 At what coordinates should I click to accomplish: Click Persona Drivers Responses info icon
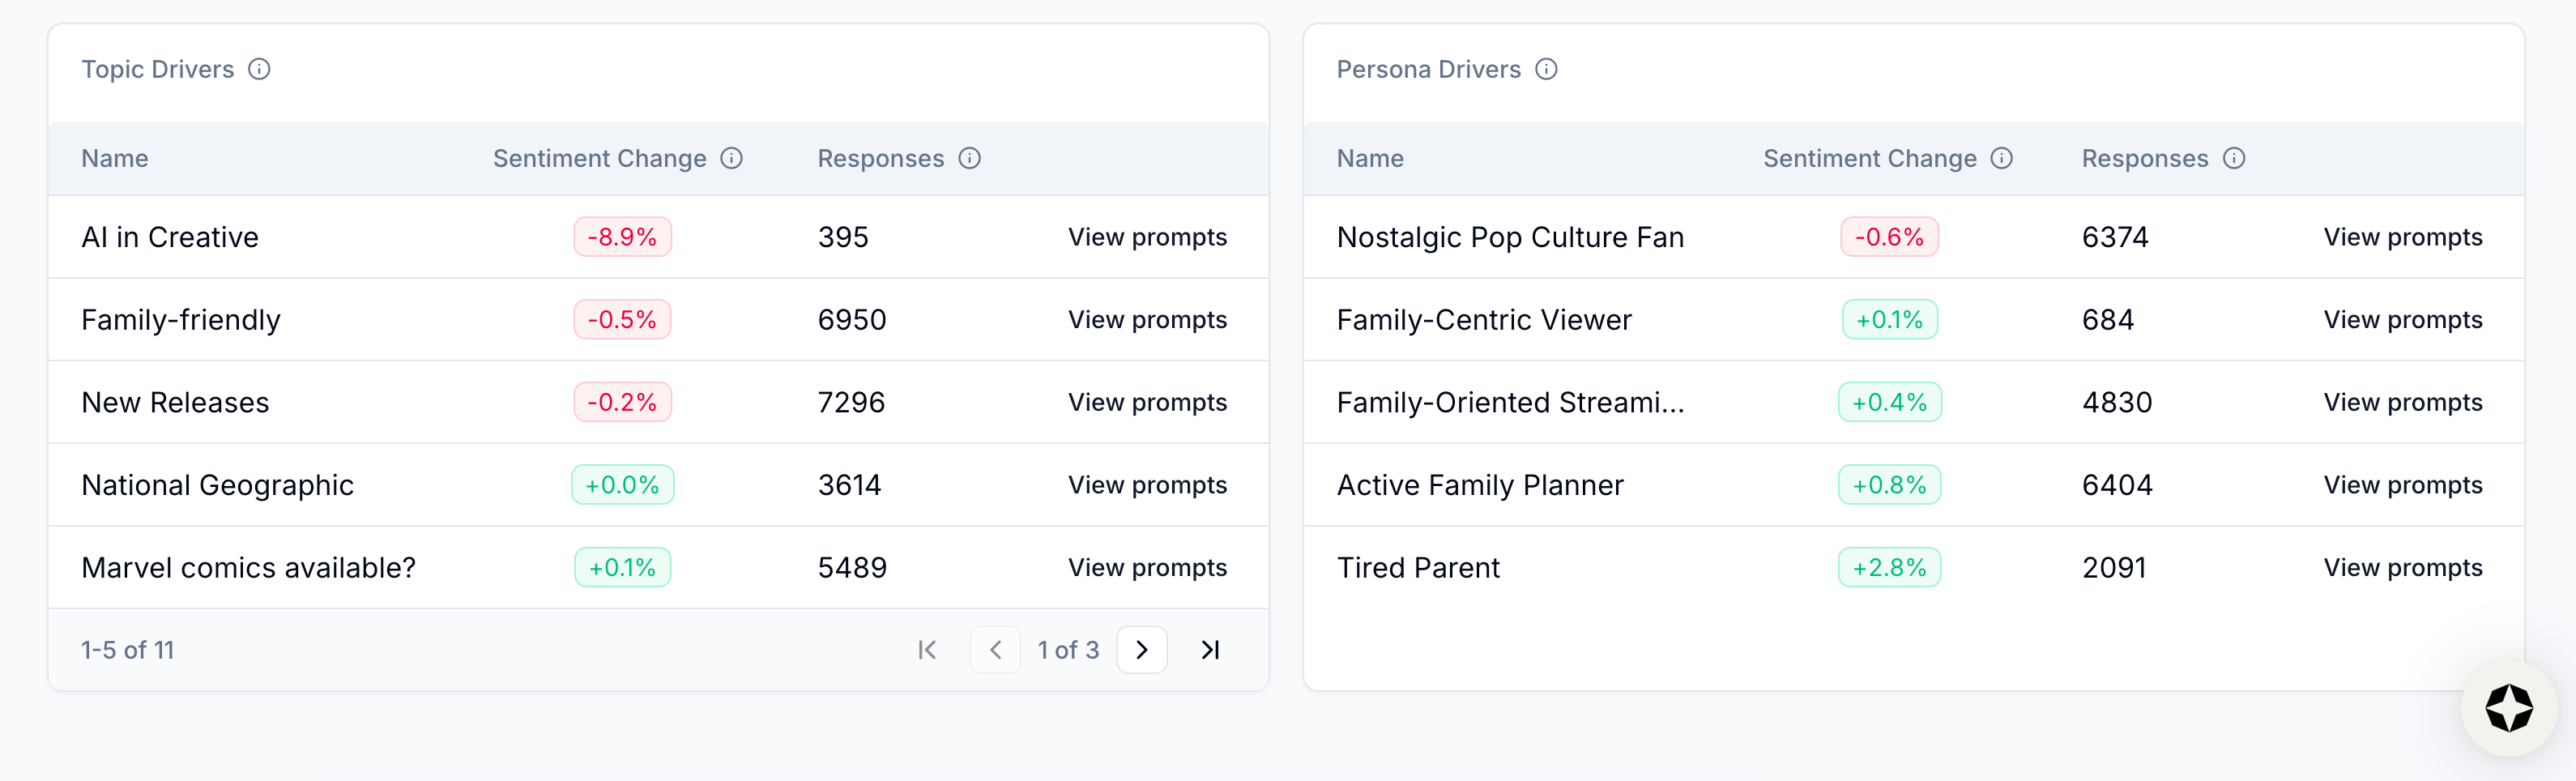click(x=2234, y=158)
